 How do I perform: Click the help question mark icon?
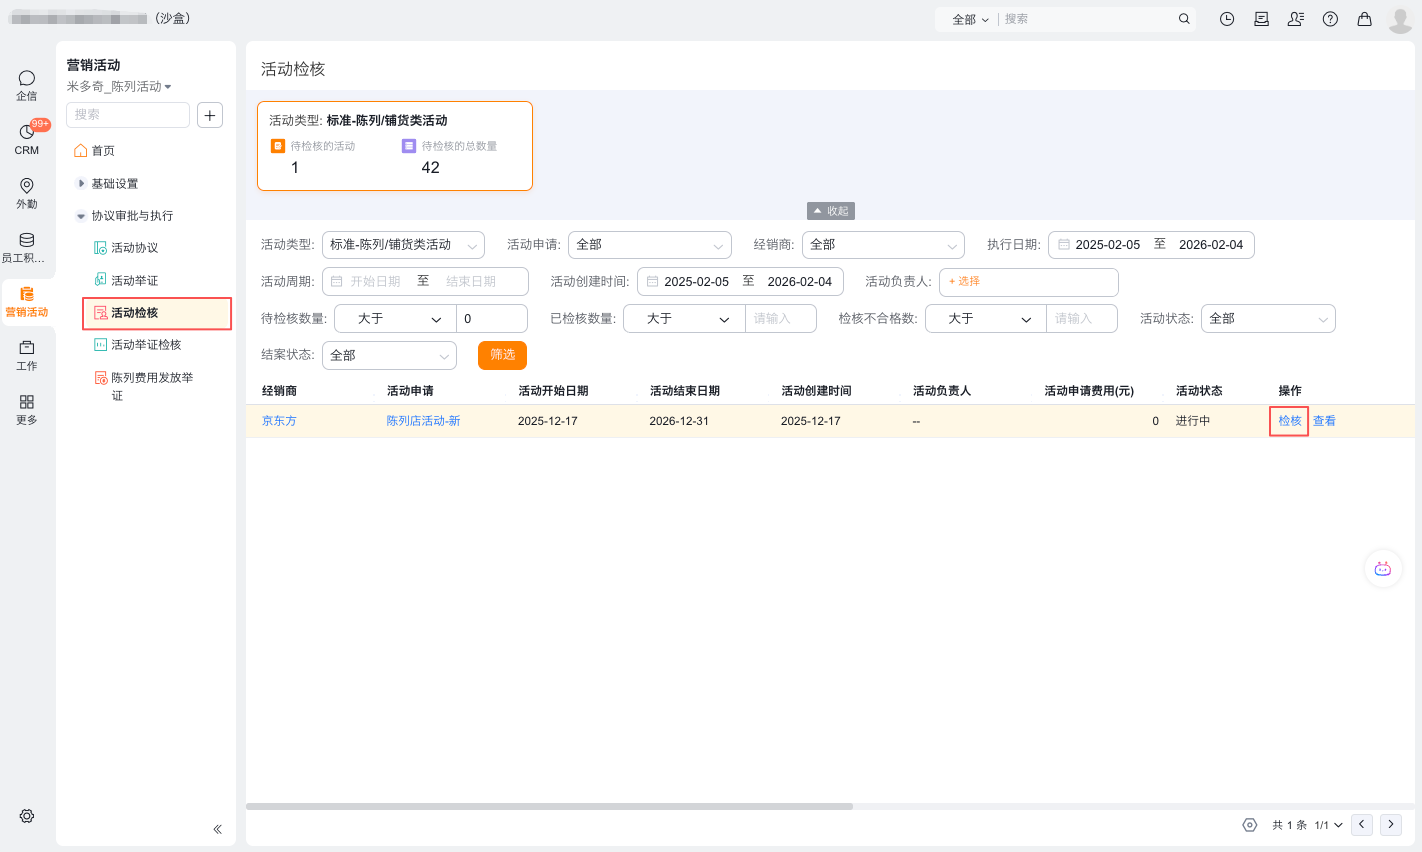1330,19
